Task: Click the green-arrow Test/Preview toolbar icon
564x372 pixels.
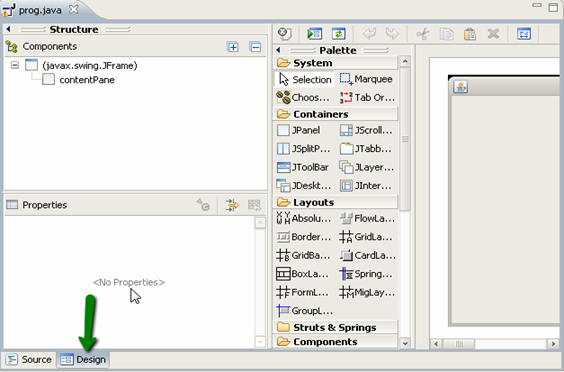Action: pos(314,34)
